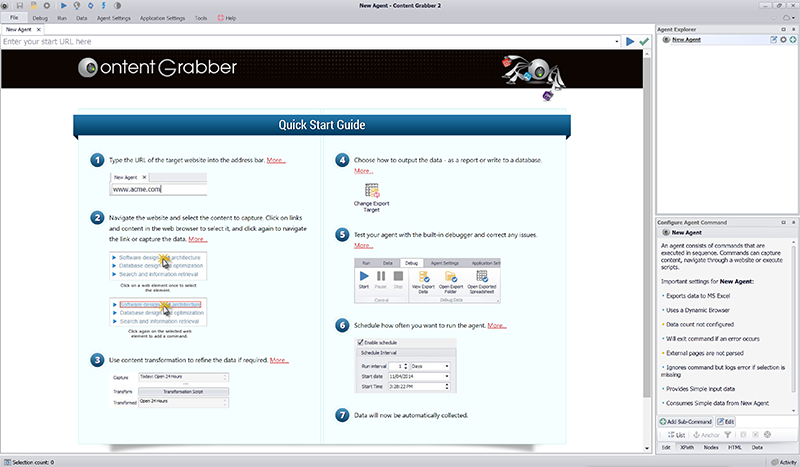Click the blue lightning bolt icon in title toolbar
The height and width of the screenshot is (467, 800).
pos(104,6)
